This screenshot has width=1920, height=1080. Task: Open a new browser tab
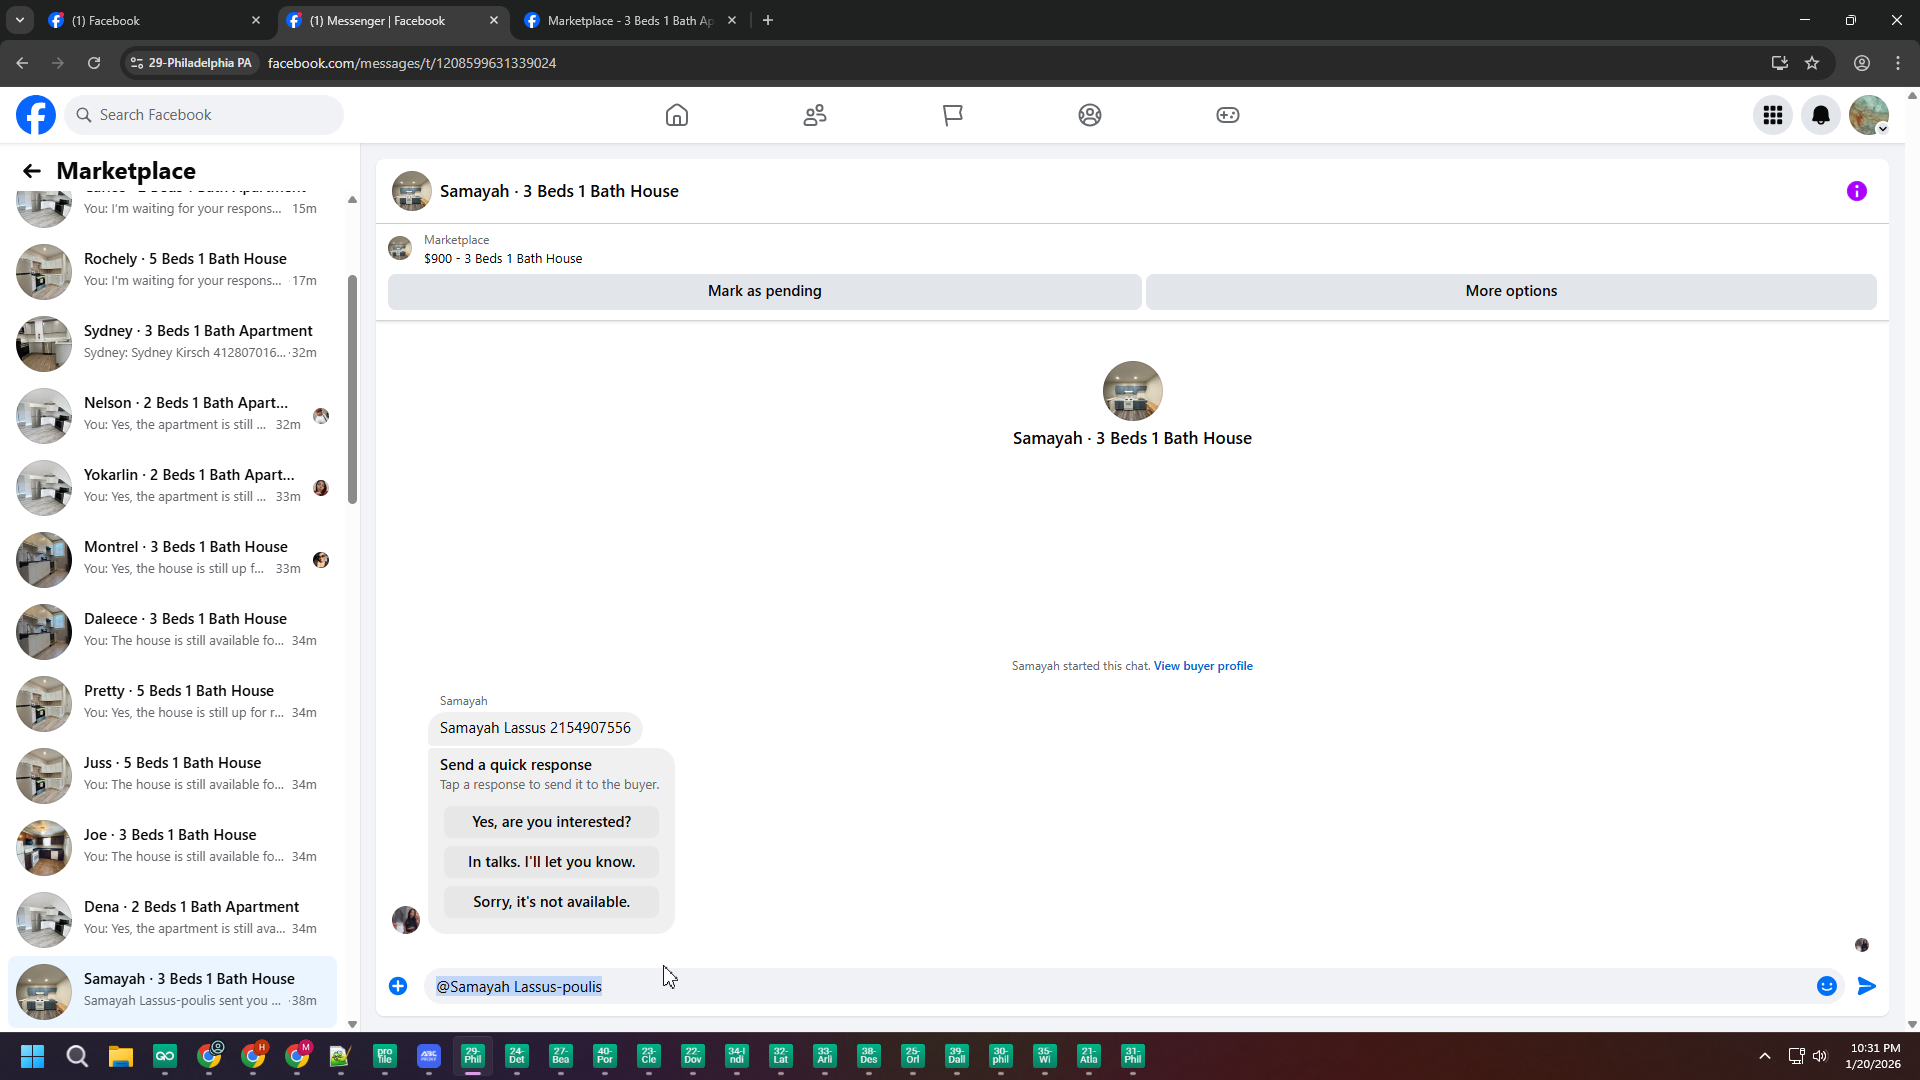click(x=768, y=20)
